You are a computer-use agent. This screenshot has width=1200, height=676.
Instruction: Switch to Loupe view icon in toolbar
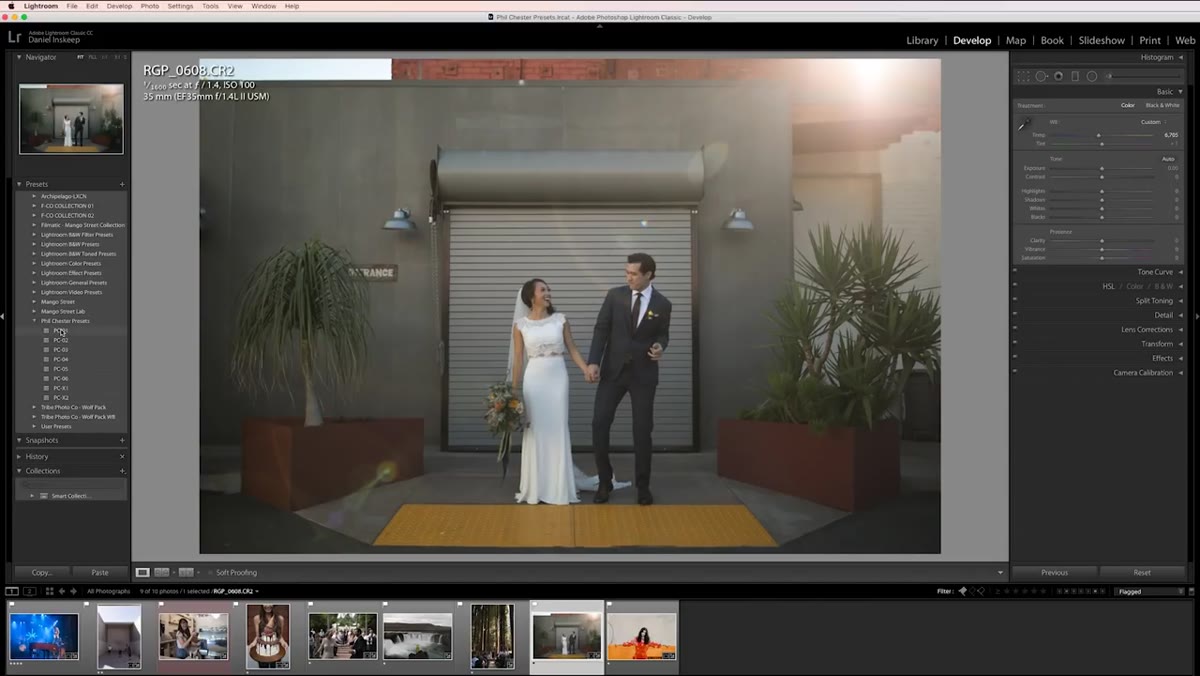143,572
